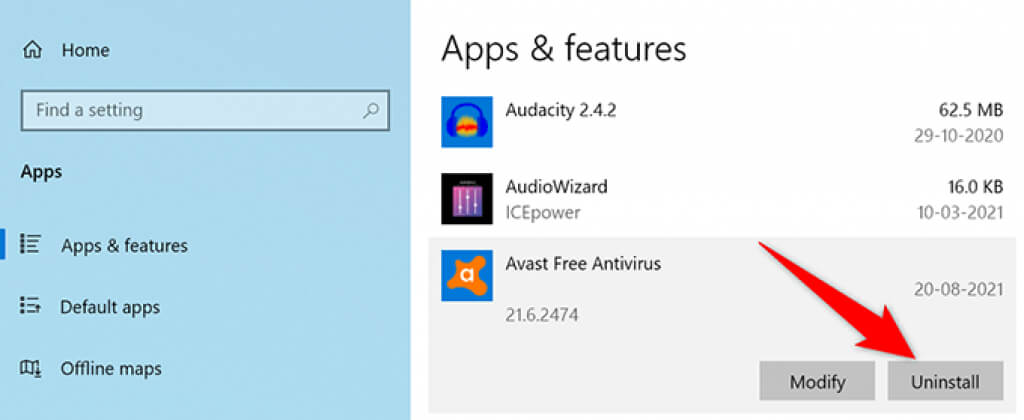Click the AudioWizard app icon

[466, 199]
